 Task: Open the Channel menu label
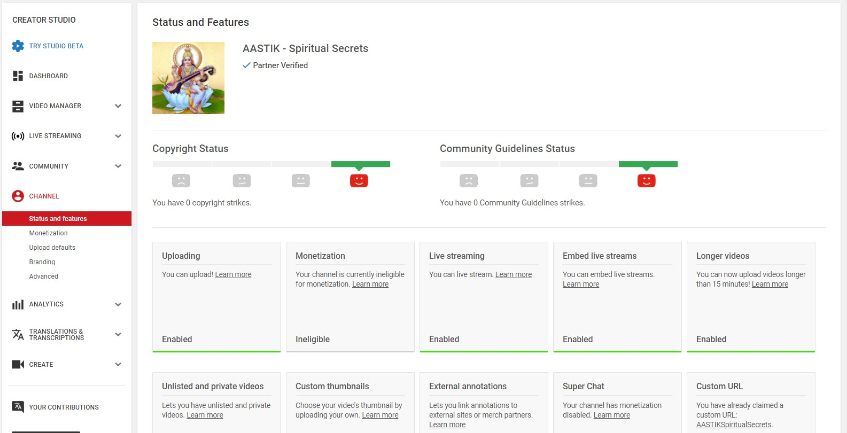pyautogui.click(x=44, y=197)
